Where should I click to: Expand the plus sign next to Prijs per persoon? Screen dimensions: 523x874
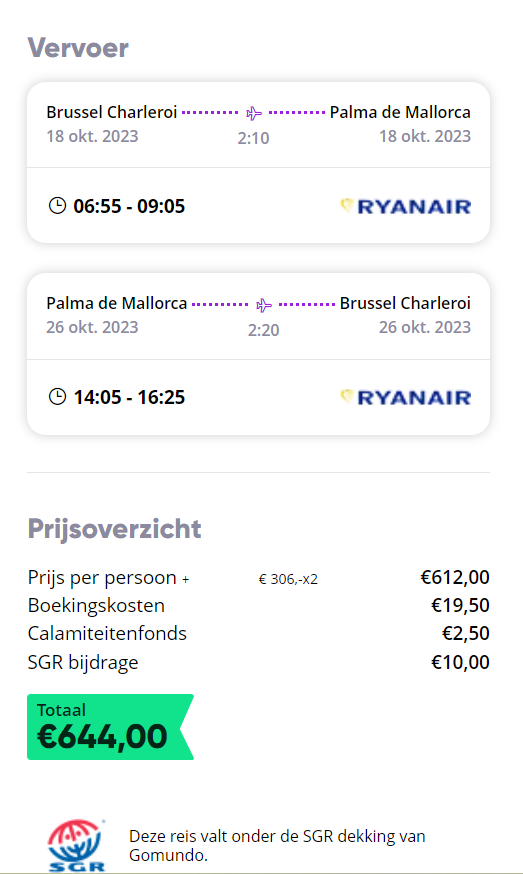click(x=186, y=580)
